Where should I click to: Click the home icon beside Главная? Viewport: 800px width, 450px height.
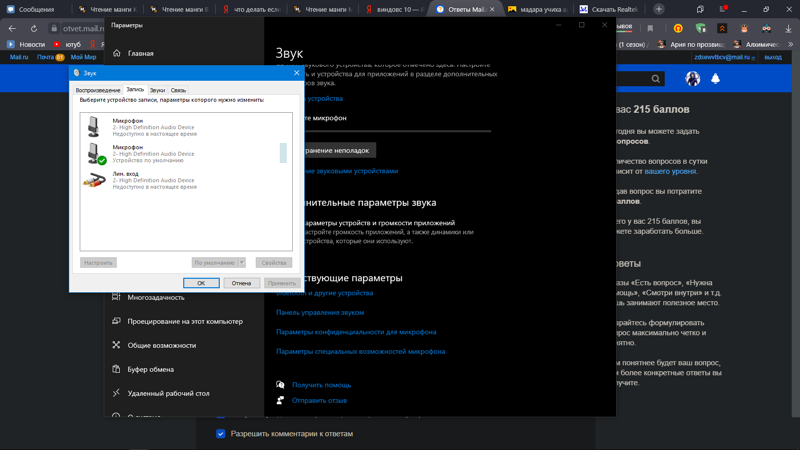coord(117,53)
